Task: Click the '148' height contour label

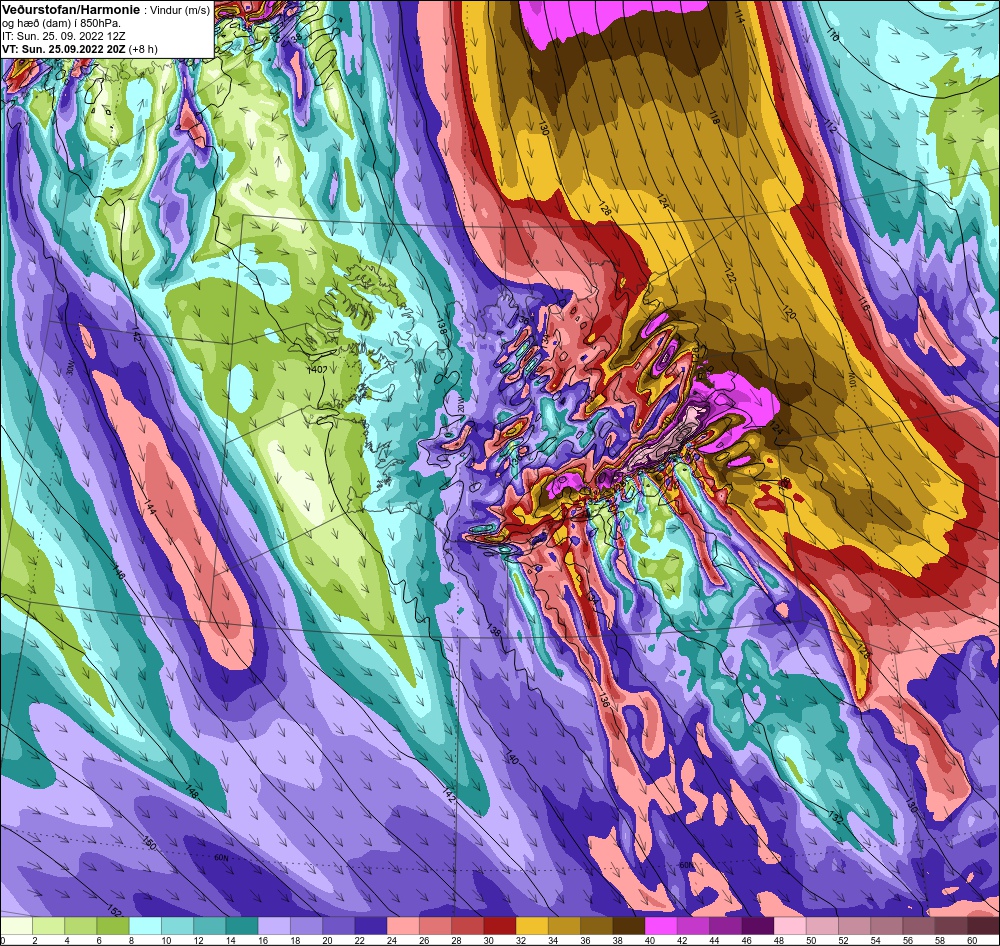Action: [190, 792]
